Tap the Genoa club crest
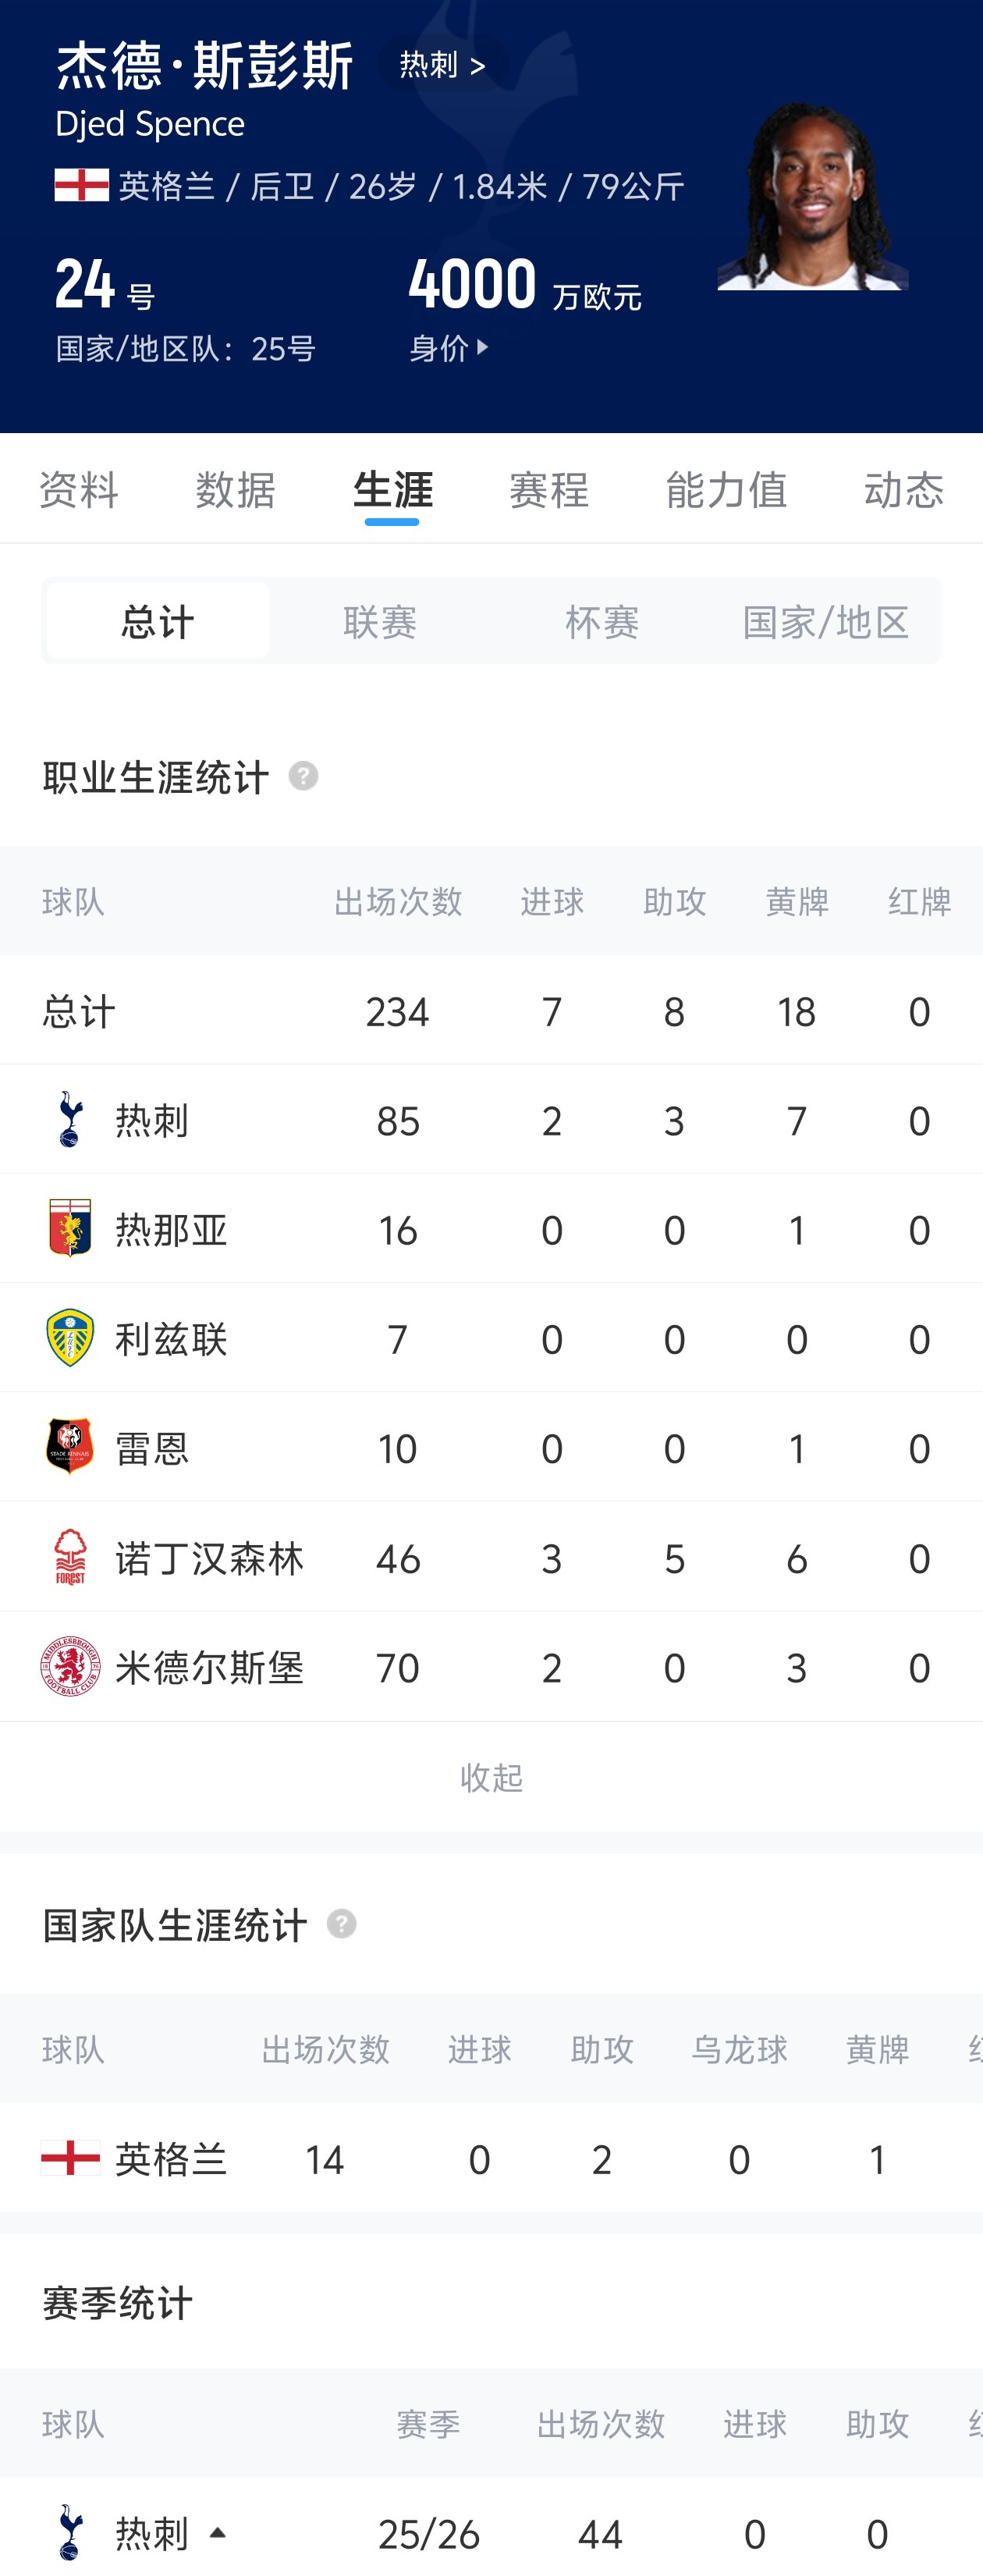The width and height of the screenshot is (983, 2576). (x=70, y=1228)
